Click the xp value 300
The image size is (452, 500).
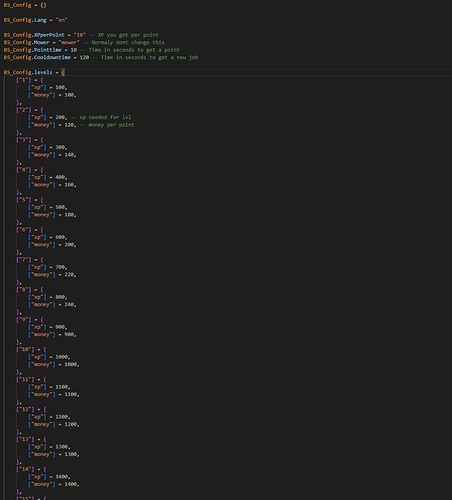(60, 147)
